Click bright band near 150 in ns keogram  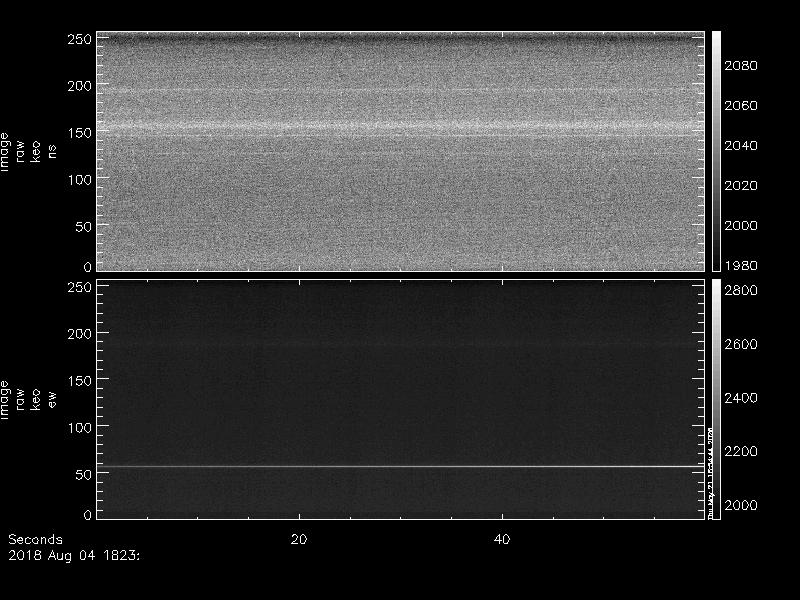[401, 126]
